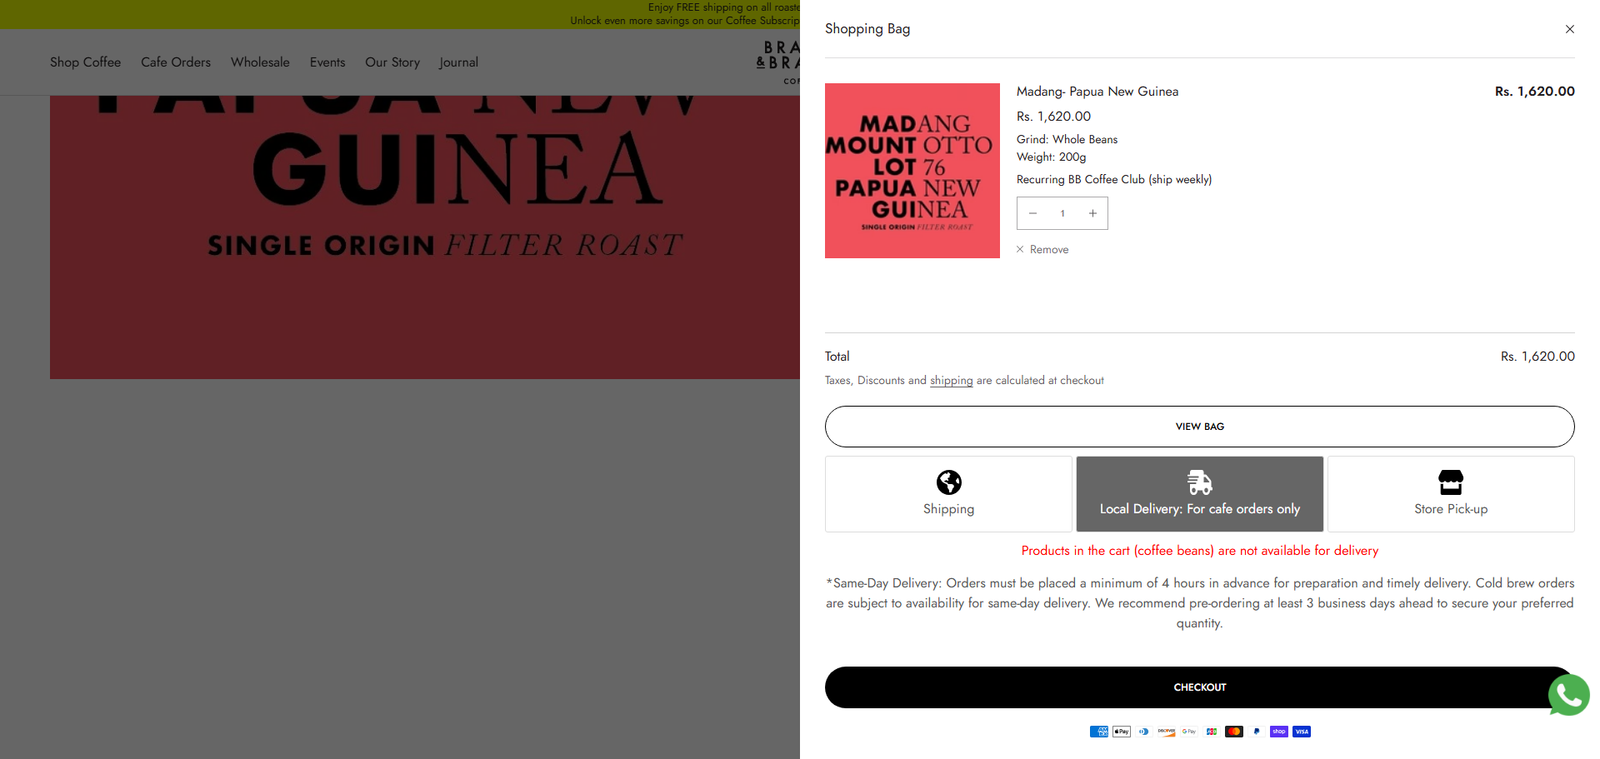
Task: Click the Same-Day Delivery note text
Action: (1199, 603)
